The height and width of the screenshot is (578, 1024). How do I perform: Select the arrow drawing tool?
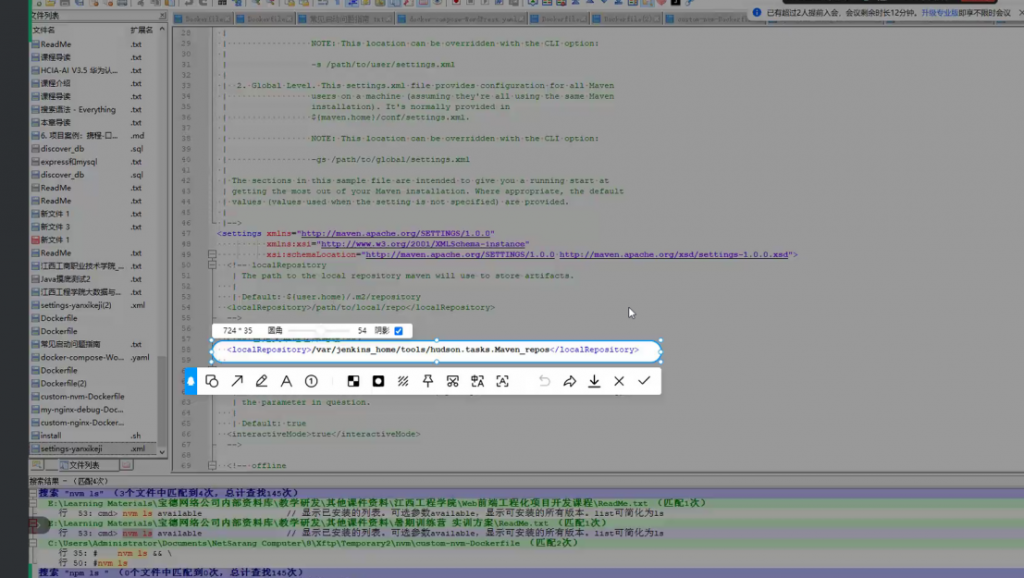pos(237,381)
